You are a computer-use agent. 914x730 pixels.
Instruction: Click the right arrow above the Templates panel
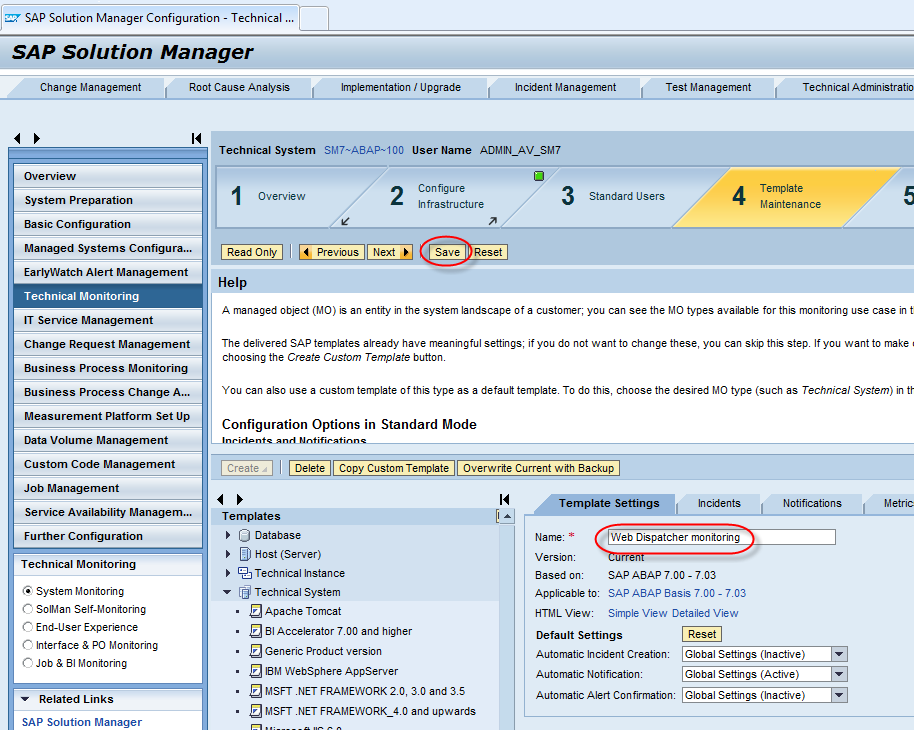(240, 499)
